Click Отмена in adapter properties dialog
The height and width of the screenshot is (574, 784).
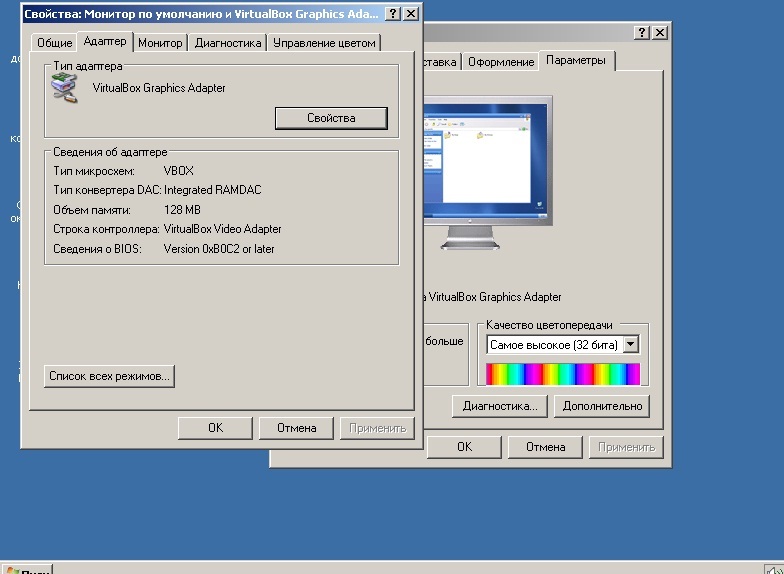[x=296, y=428]
